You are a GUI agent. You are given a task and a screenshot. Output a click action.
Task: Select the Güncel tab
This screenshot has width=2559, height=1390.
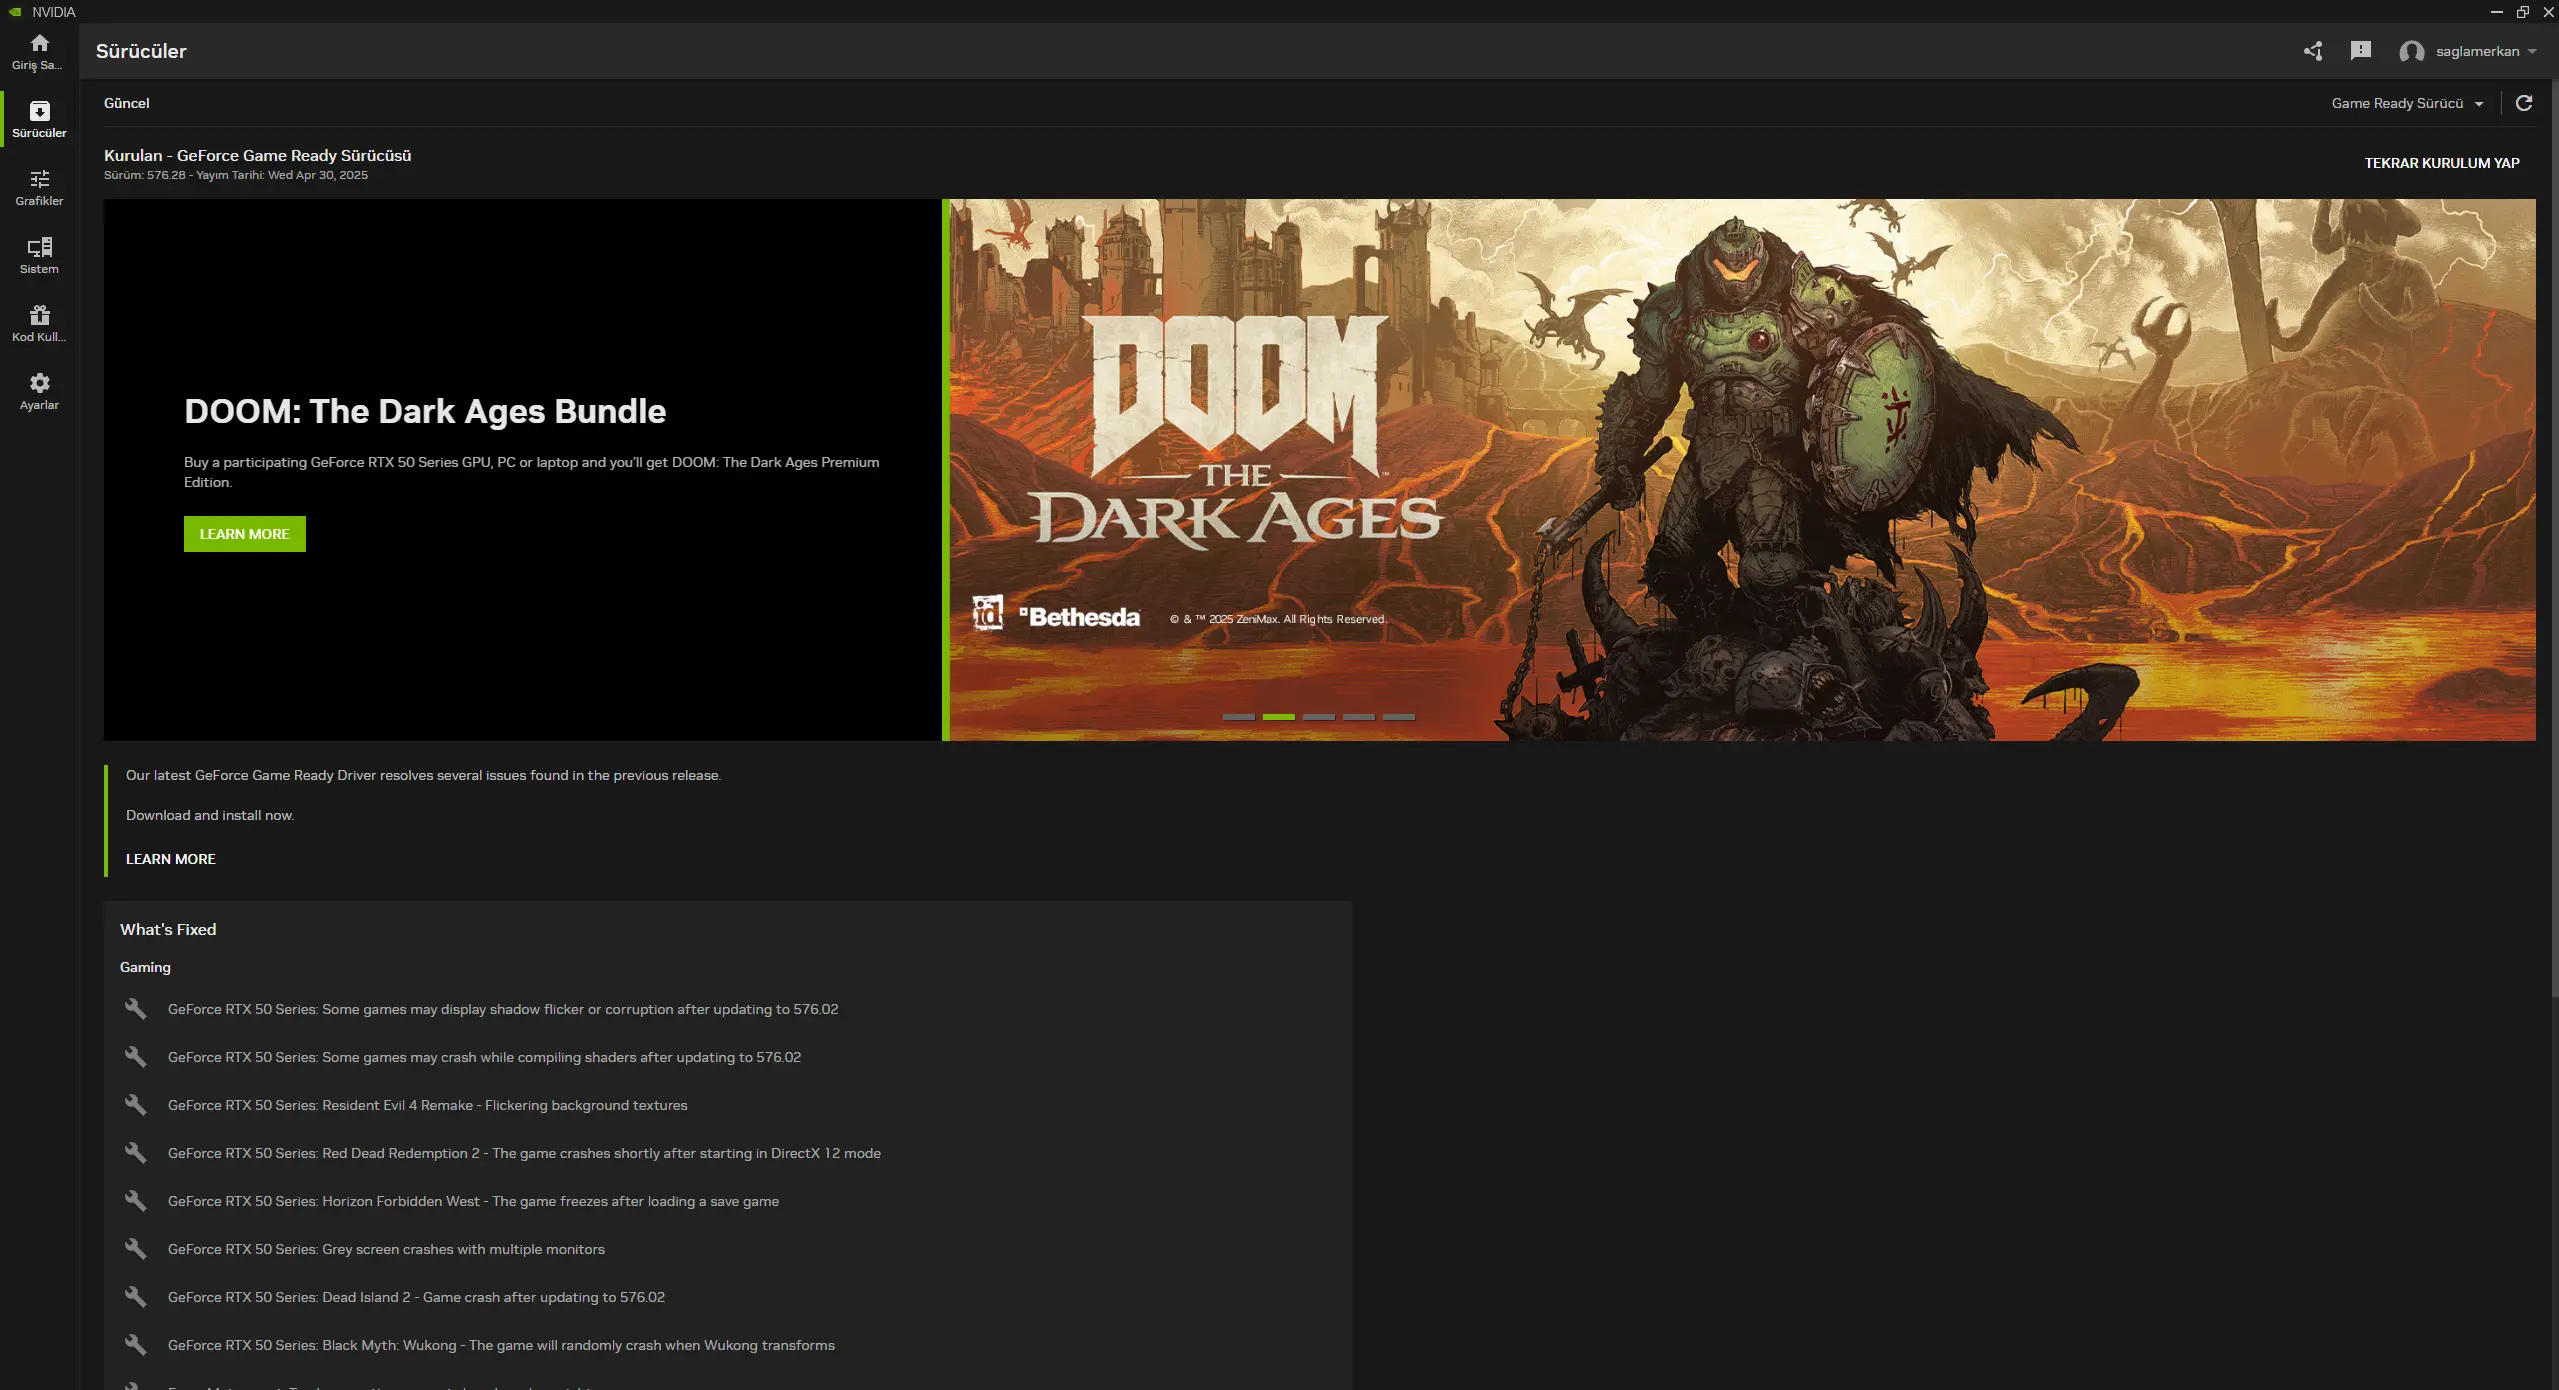coord(127,103)
